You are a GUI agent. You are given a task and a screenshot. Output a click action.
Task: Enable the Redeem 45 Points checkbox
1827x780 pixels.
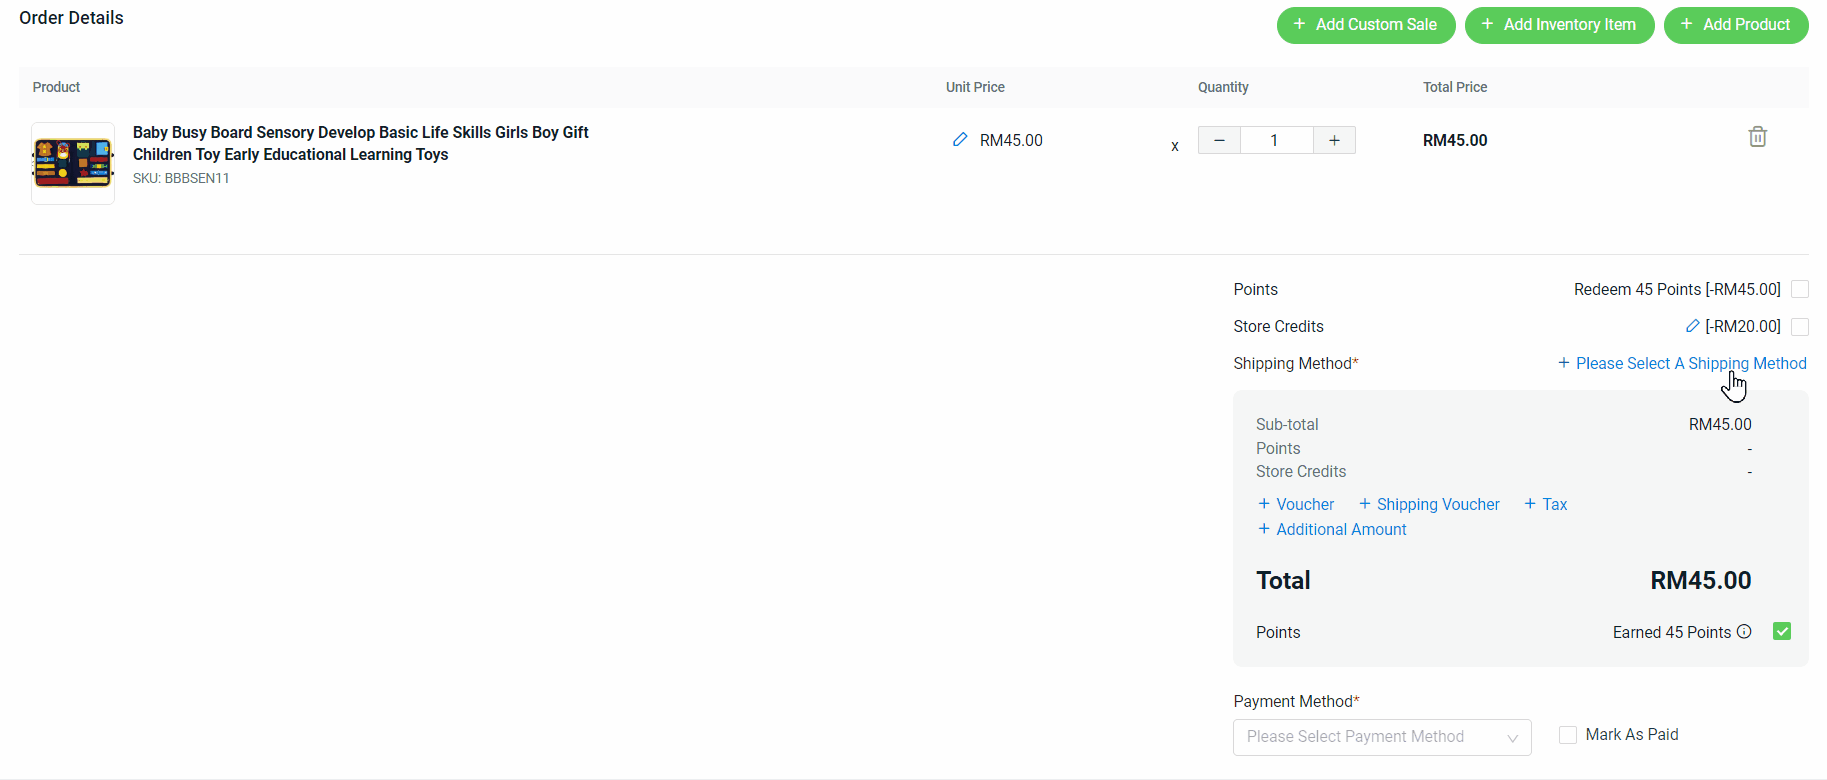click(x=1799, y=289)
